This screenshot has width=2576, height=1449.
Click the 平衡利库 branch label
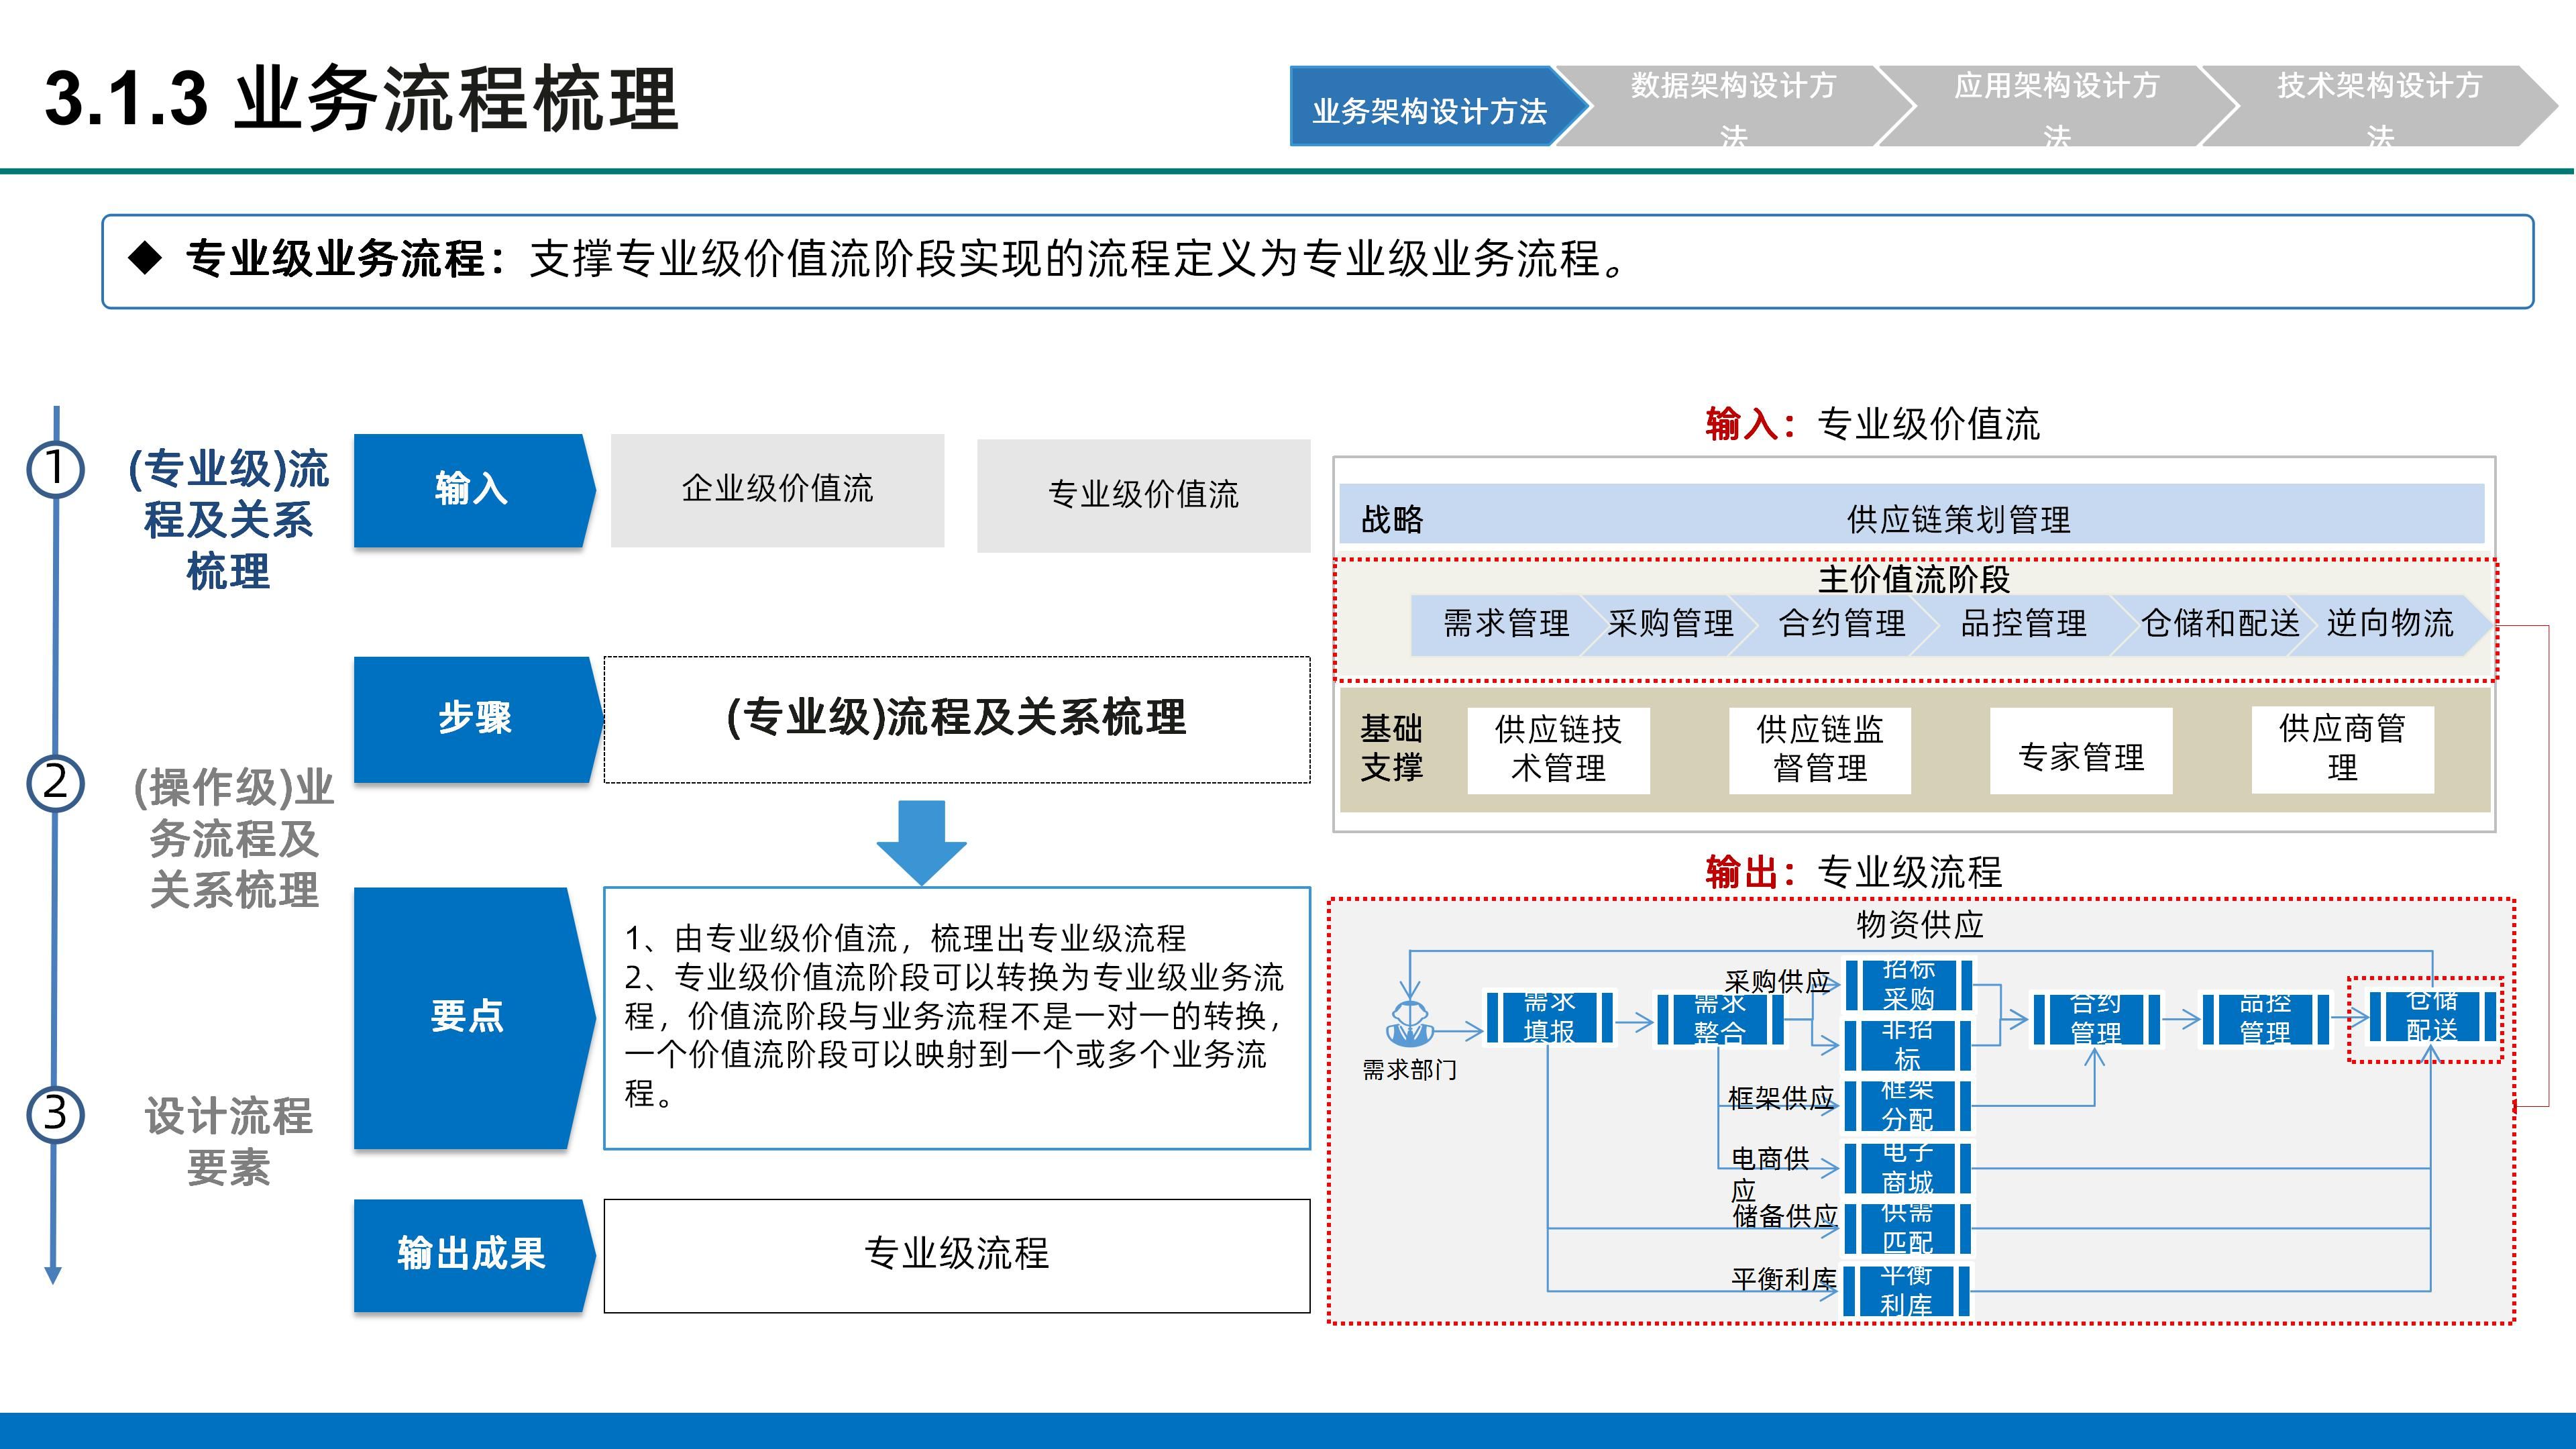[1785, 1280]
